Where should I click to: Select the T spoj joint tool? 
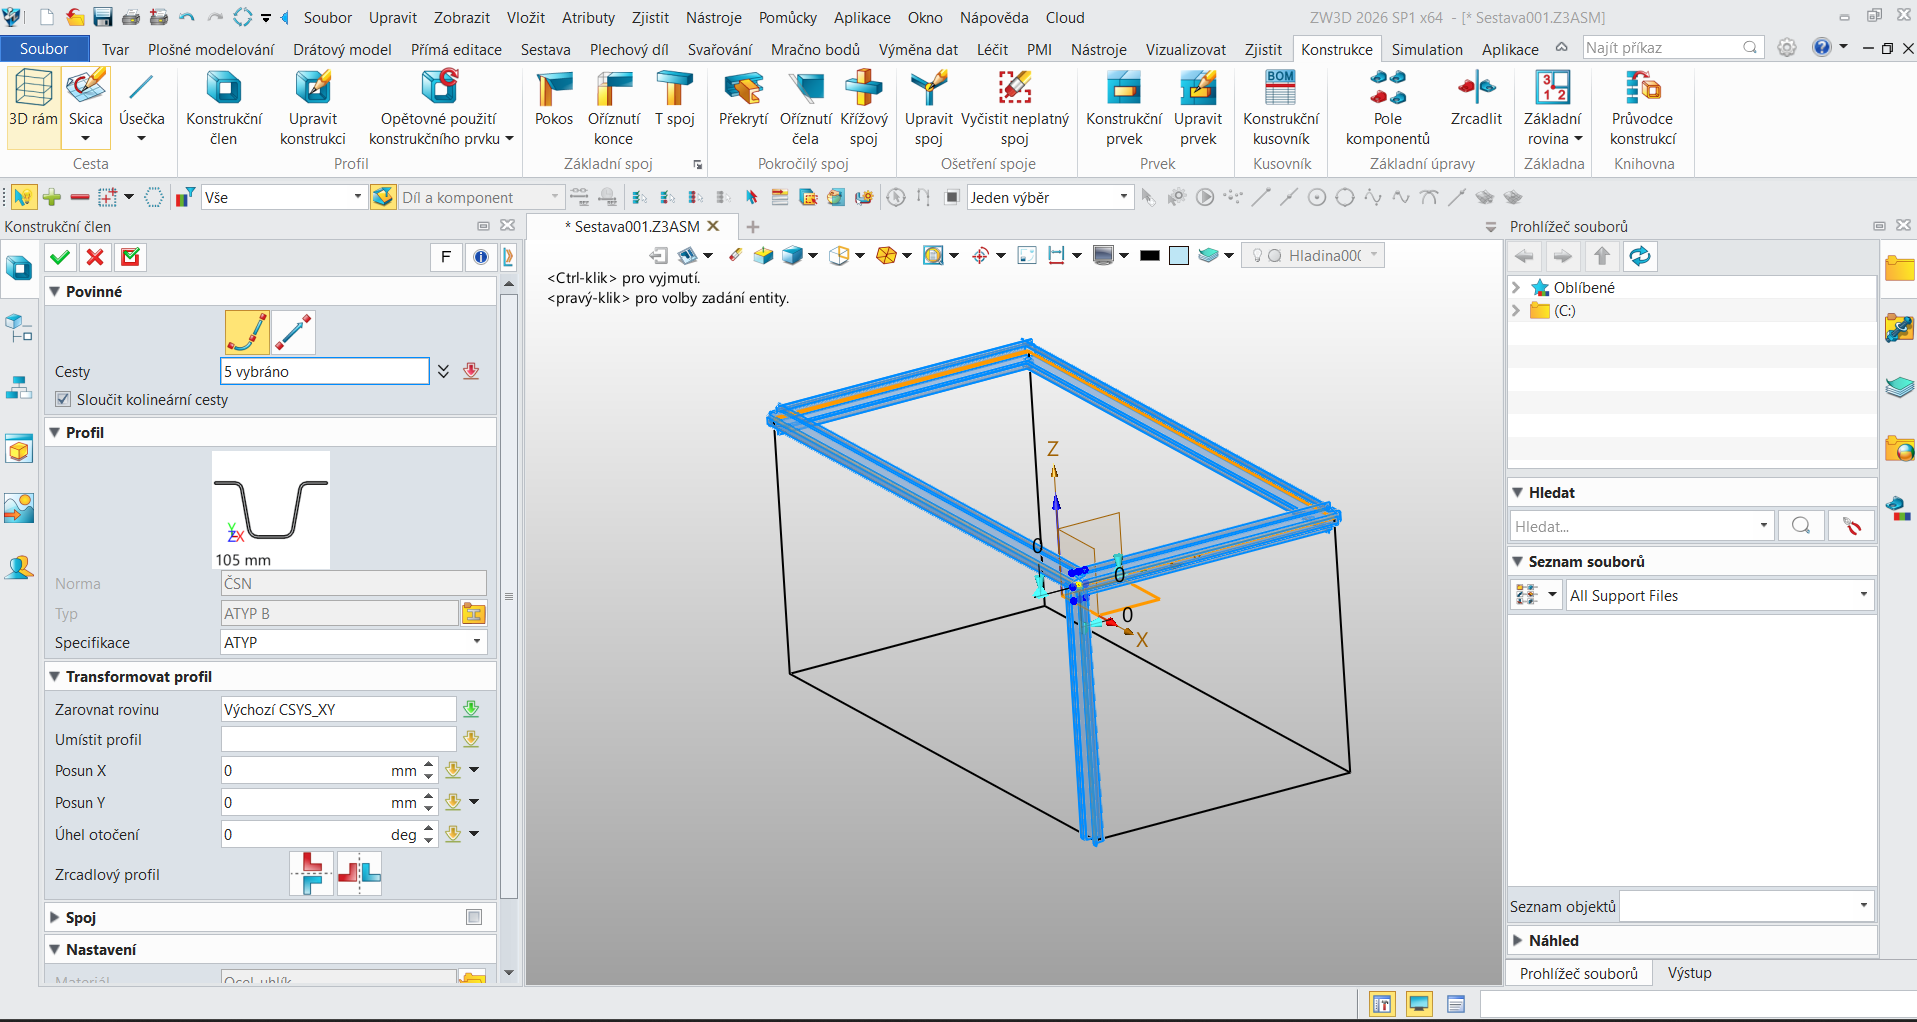coord(674,99)
